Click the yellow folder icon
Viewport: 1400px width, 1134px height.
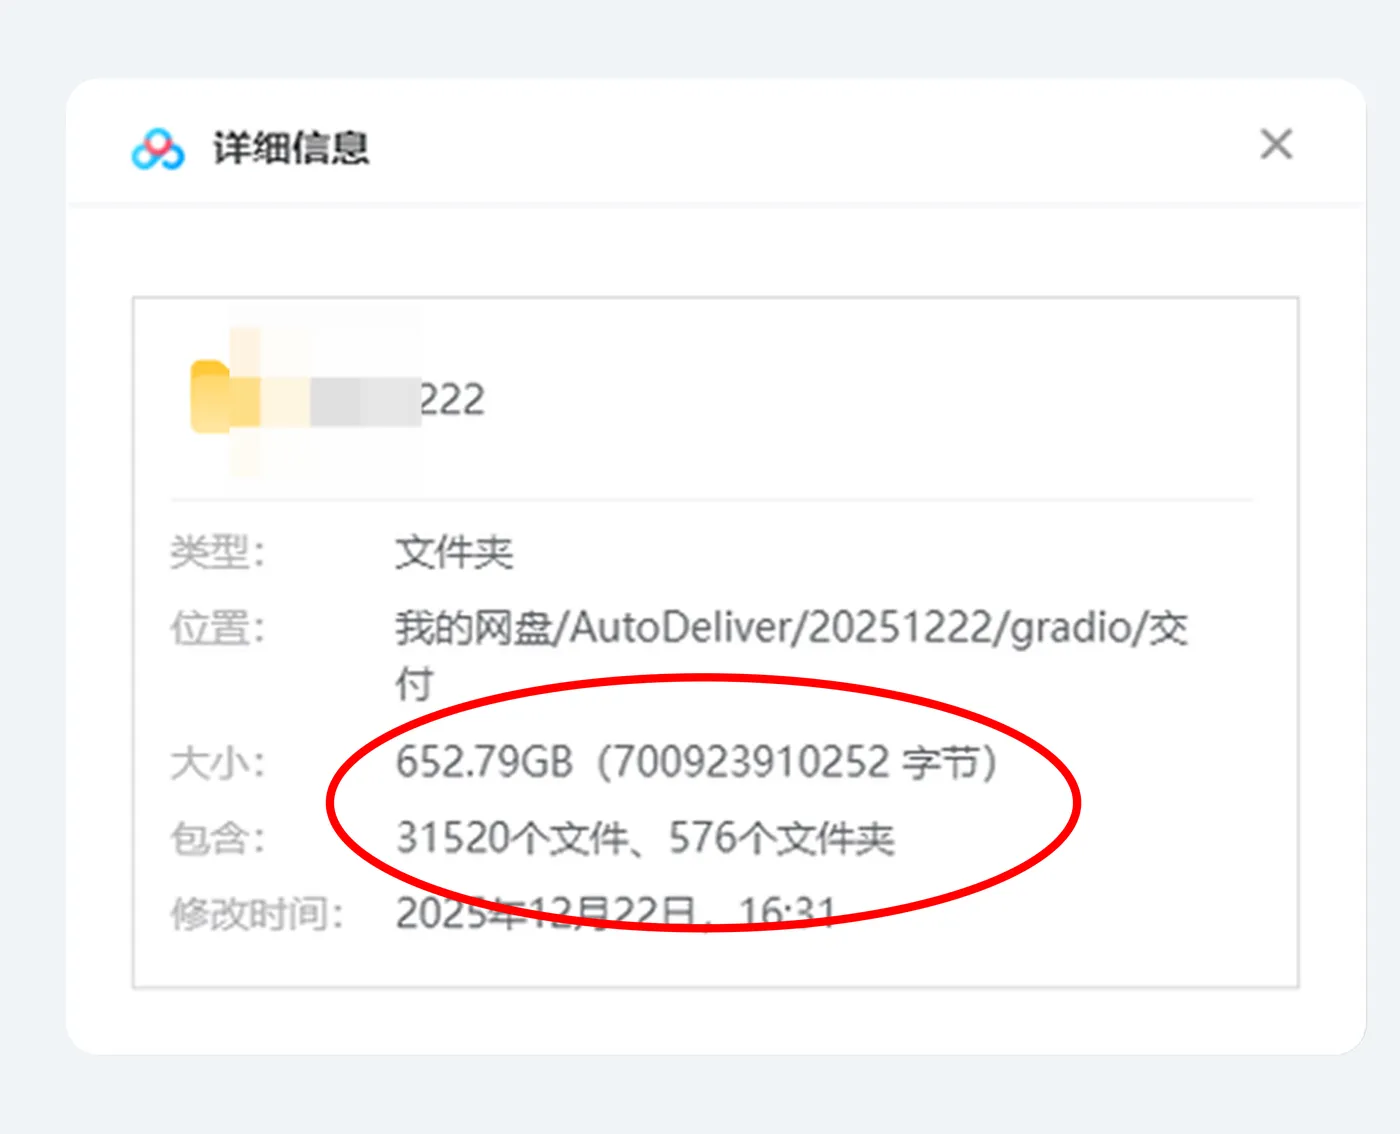210,396
